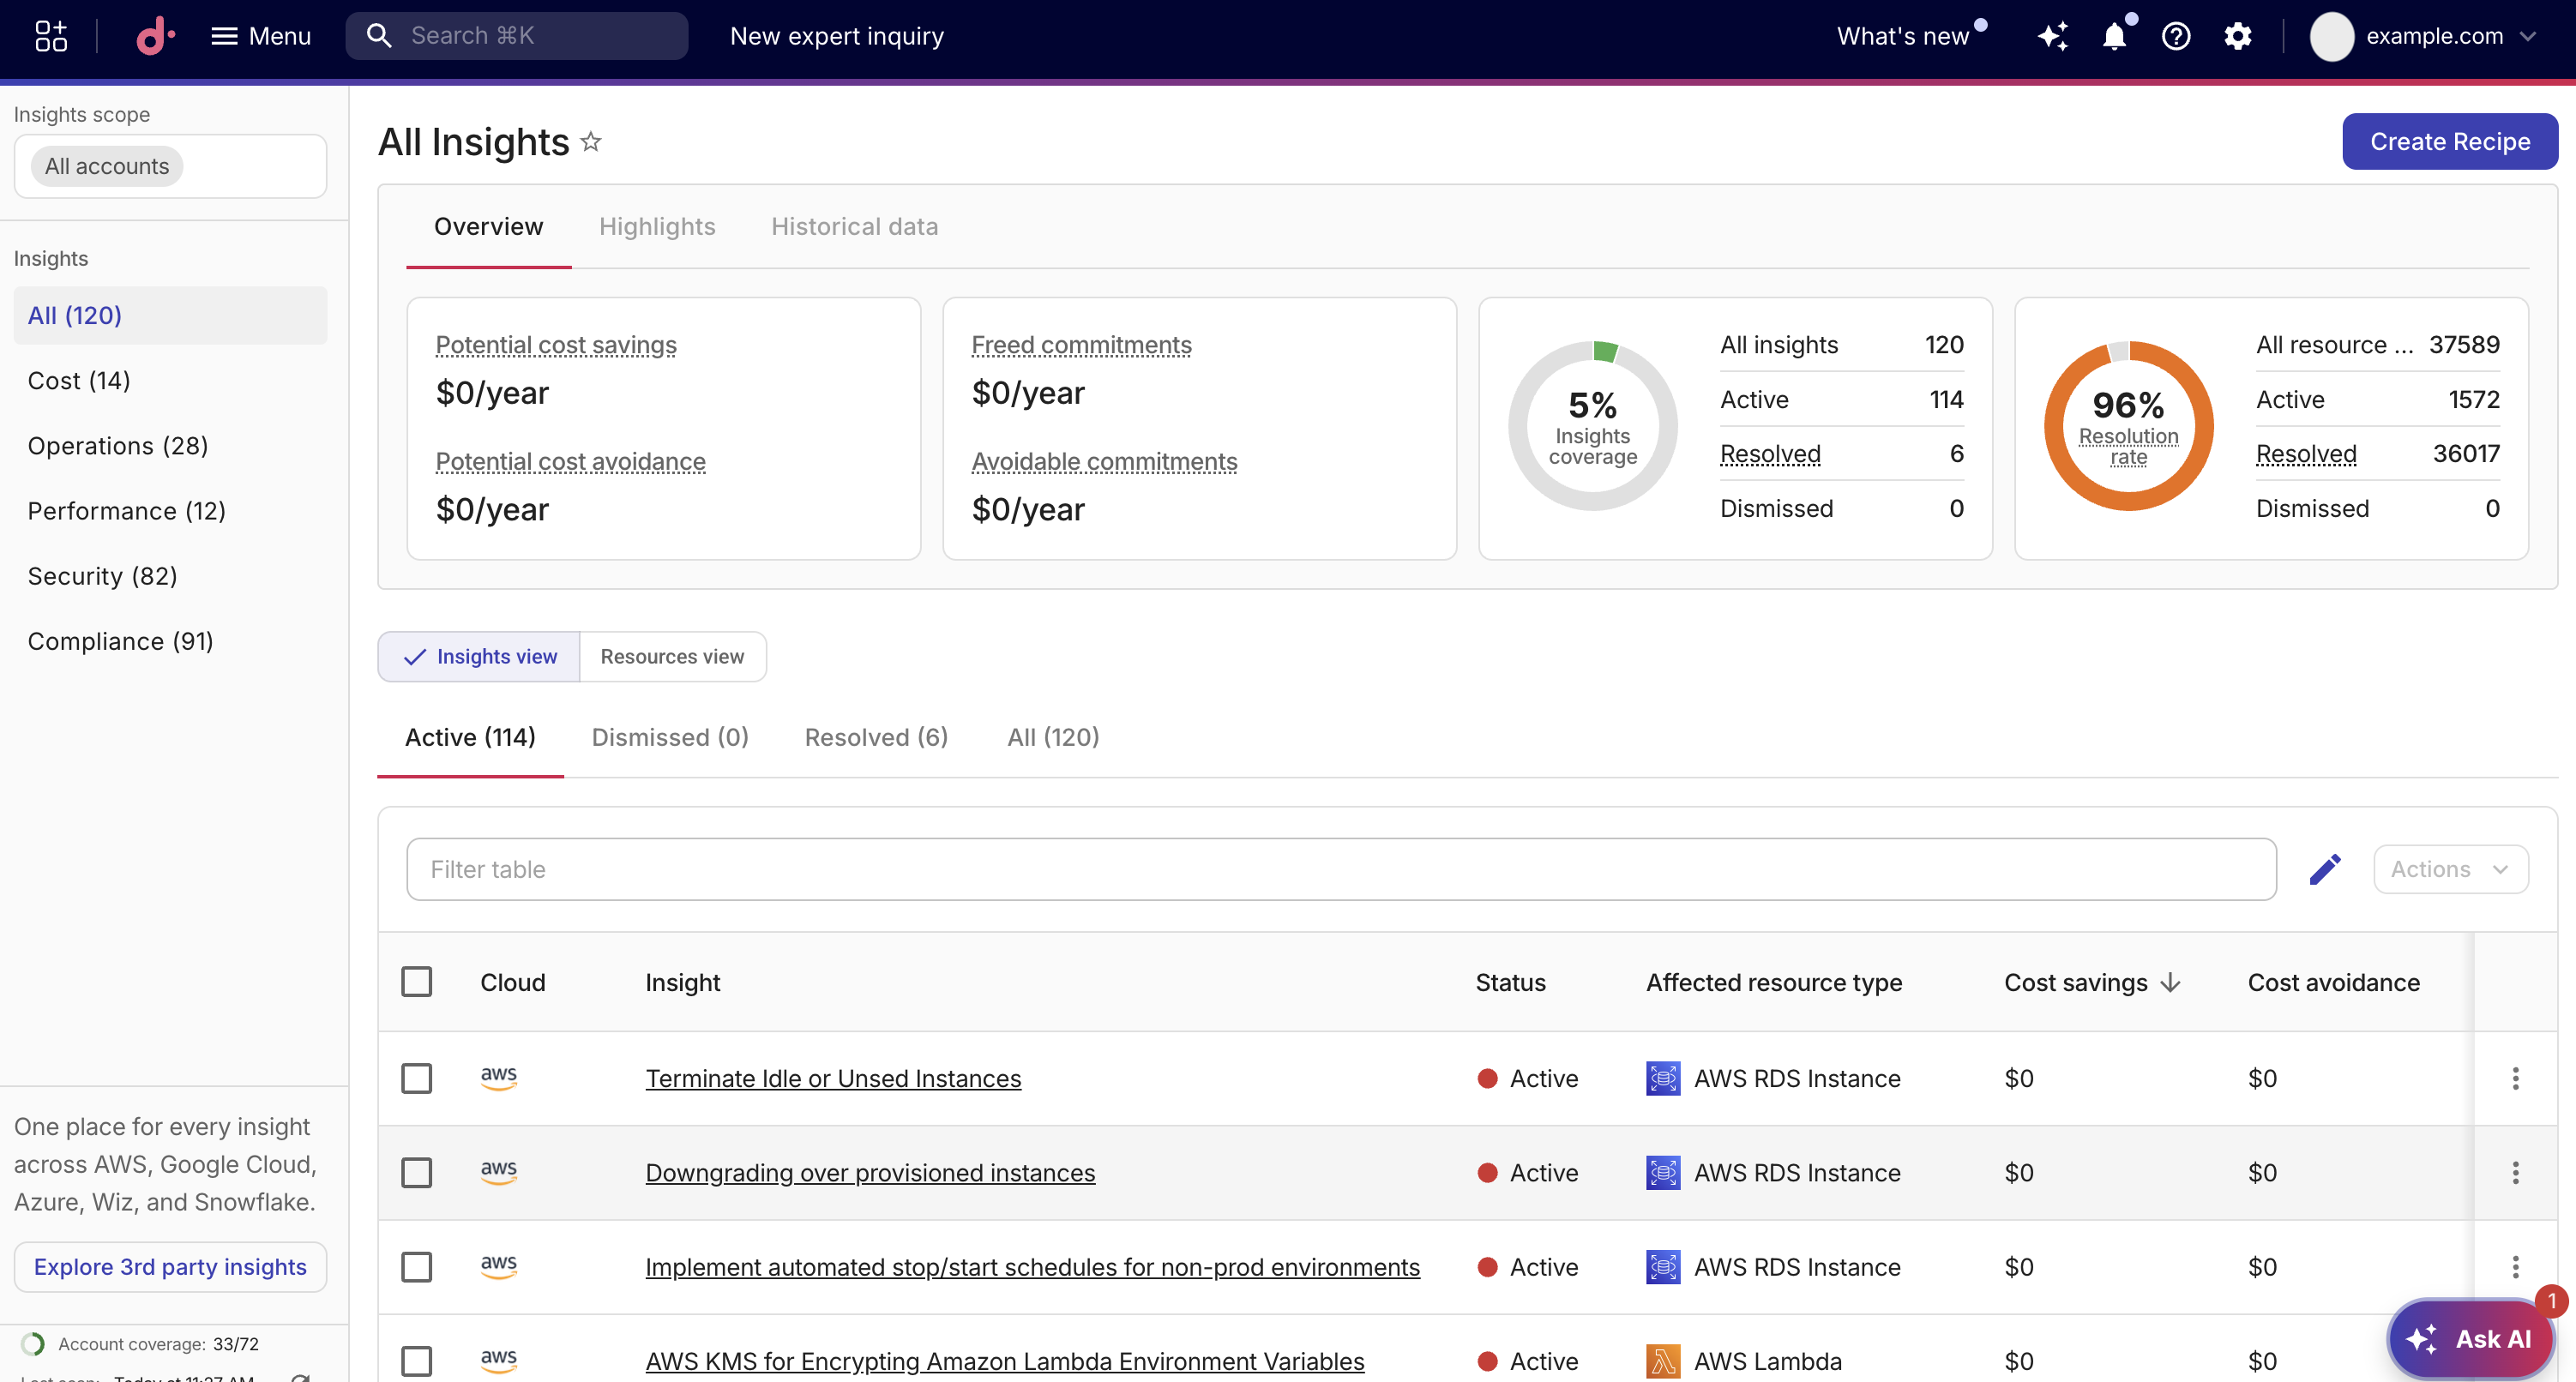This screenshot has width=2576, height=1382.
Task: Click the Create Recipe button
Action: pos(2449,142)
